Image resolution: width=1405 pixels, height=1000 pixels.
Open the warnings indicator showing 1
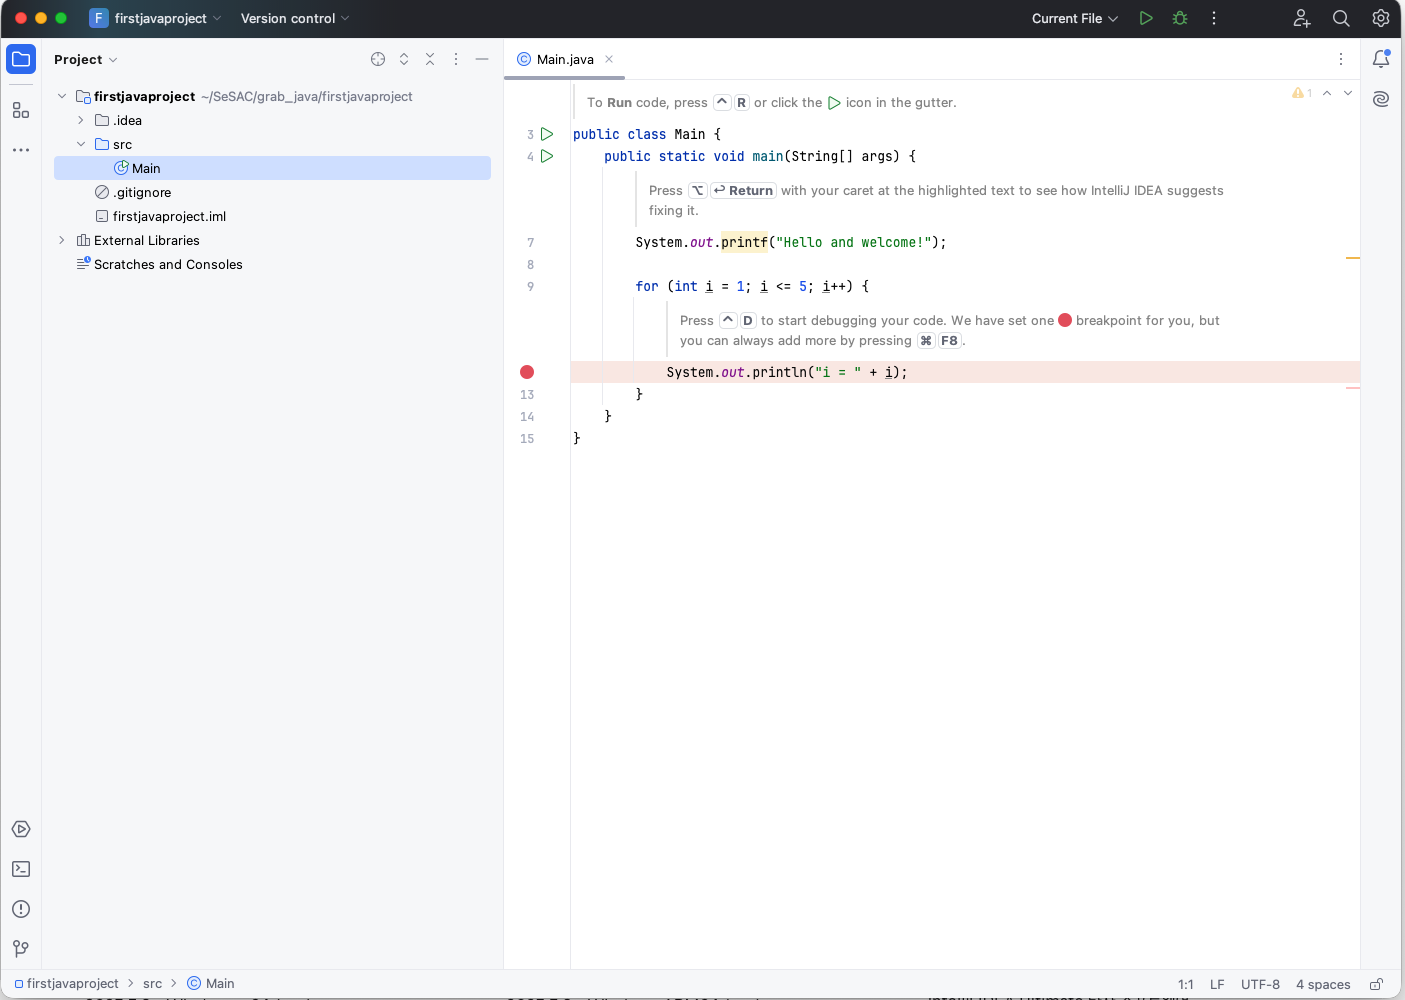click(x=1302, y=93)
